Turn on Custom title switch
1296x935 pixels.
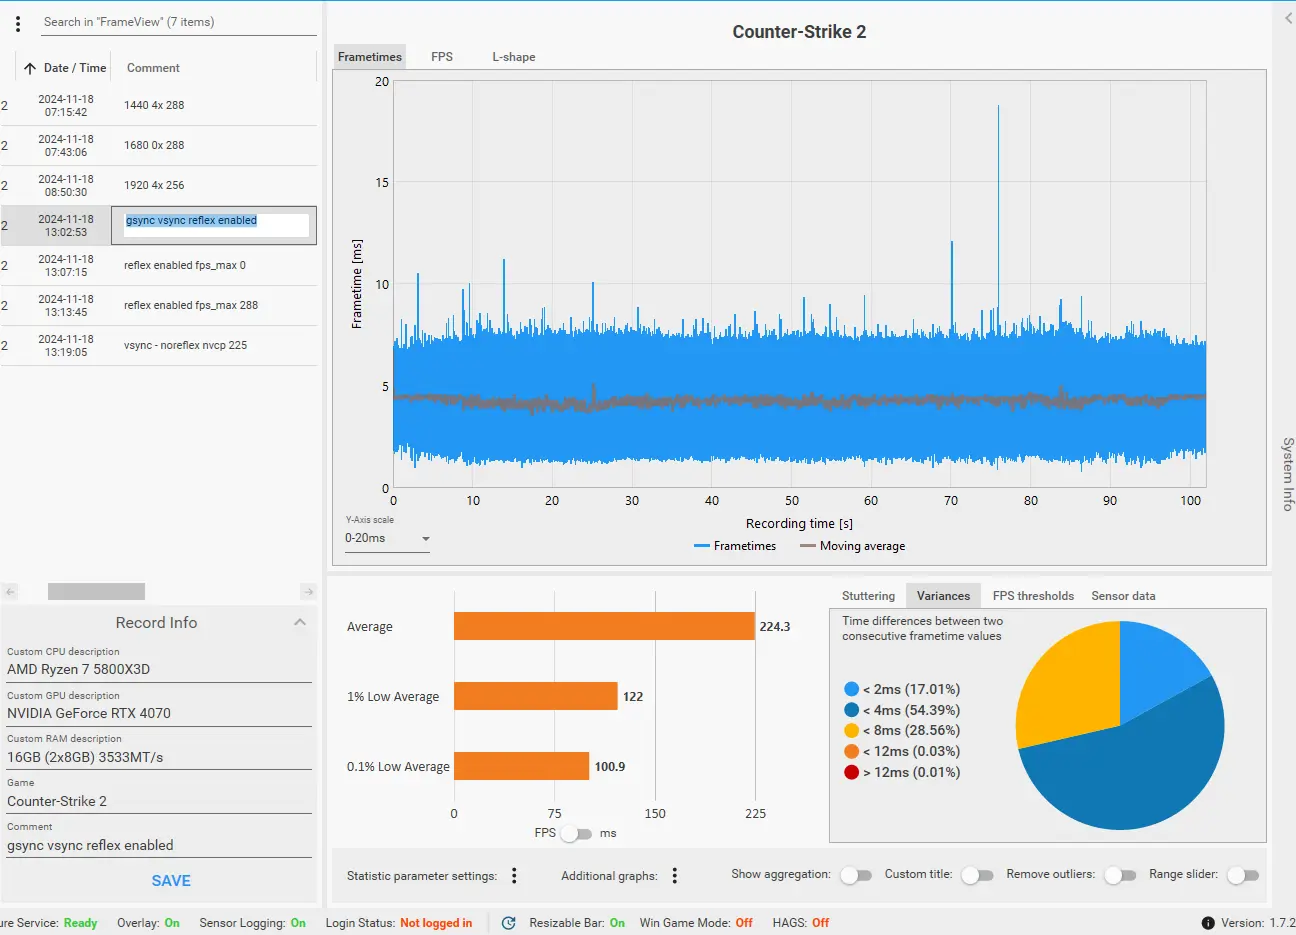(x=977, y=875)
